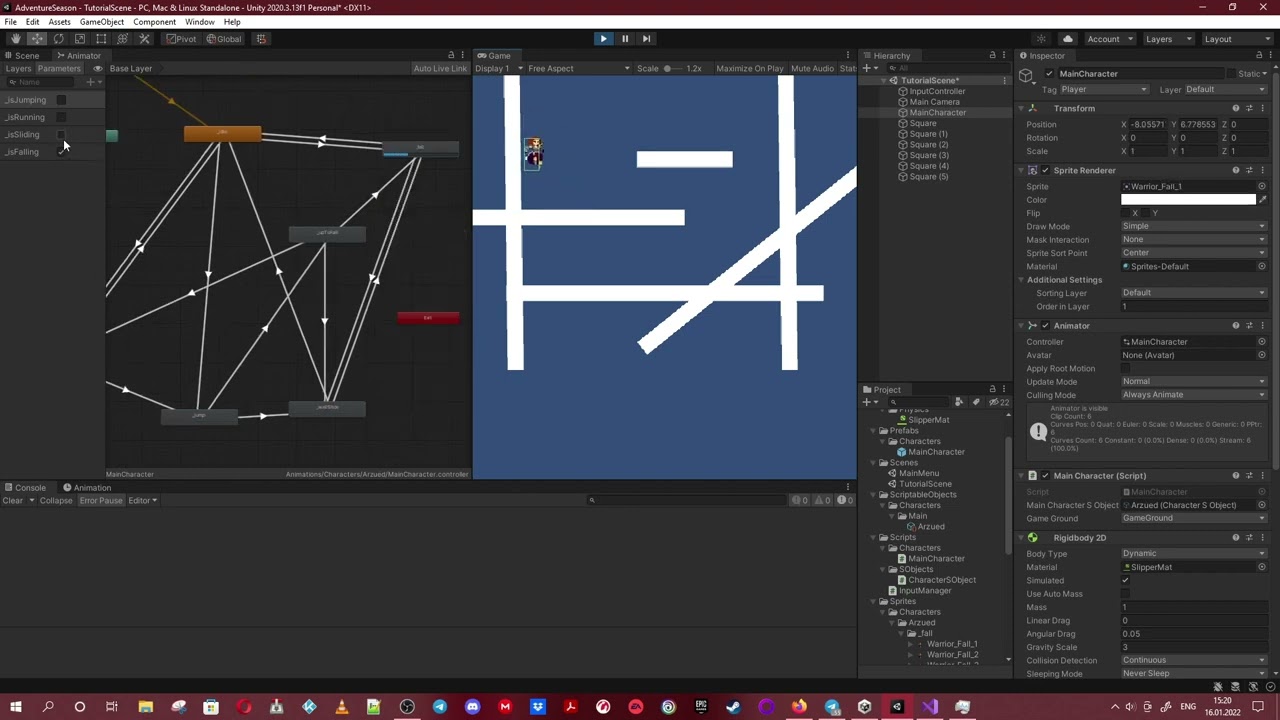Click Maximize On Play

coord(750,68)
